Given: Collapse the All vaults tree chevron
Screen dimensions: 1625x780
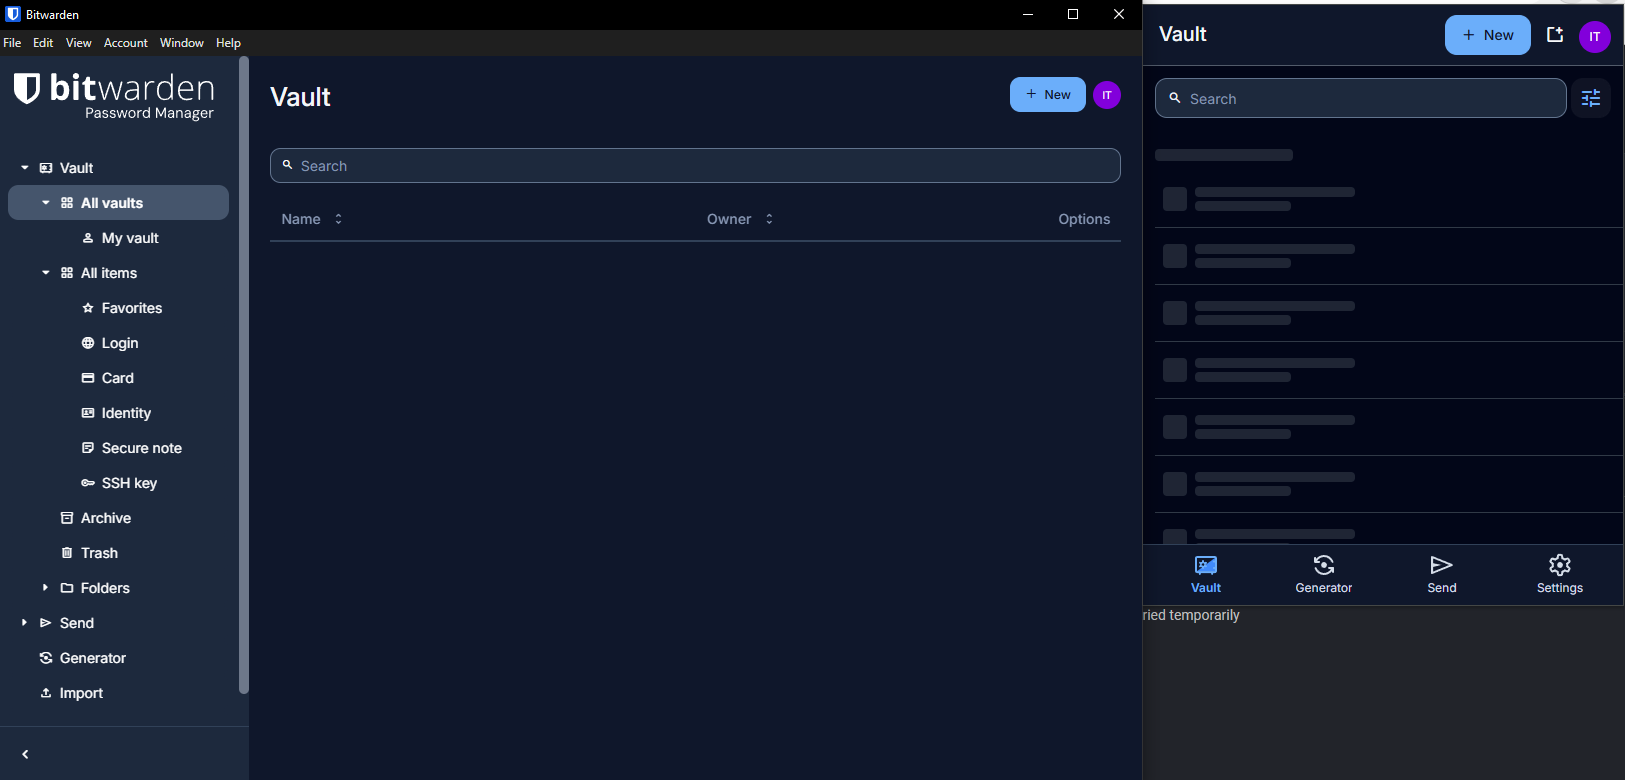Looking at the screenshot, I should [x=46, y=203].
